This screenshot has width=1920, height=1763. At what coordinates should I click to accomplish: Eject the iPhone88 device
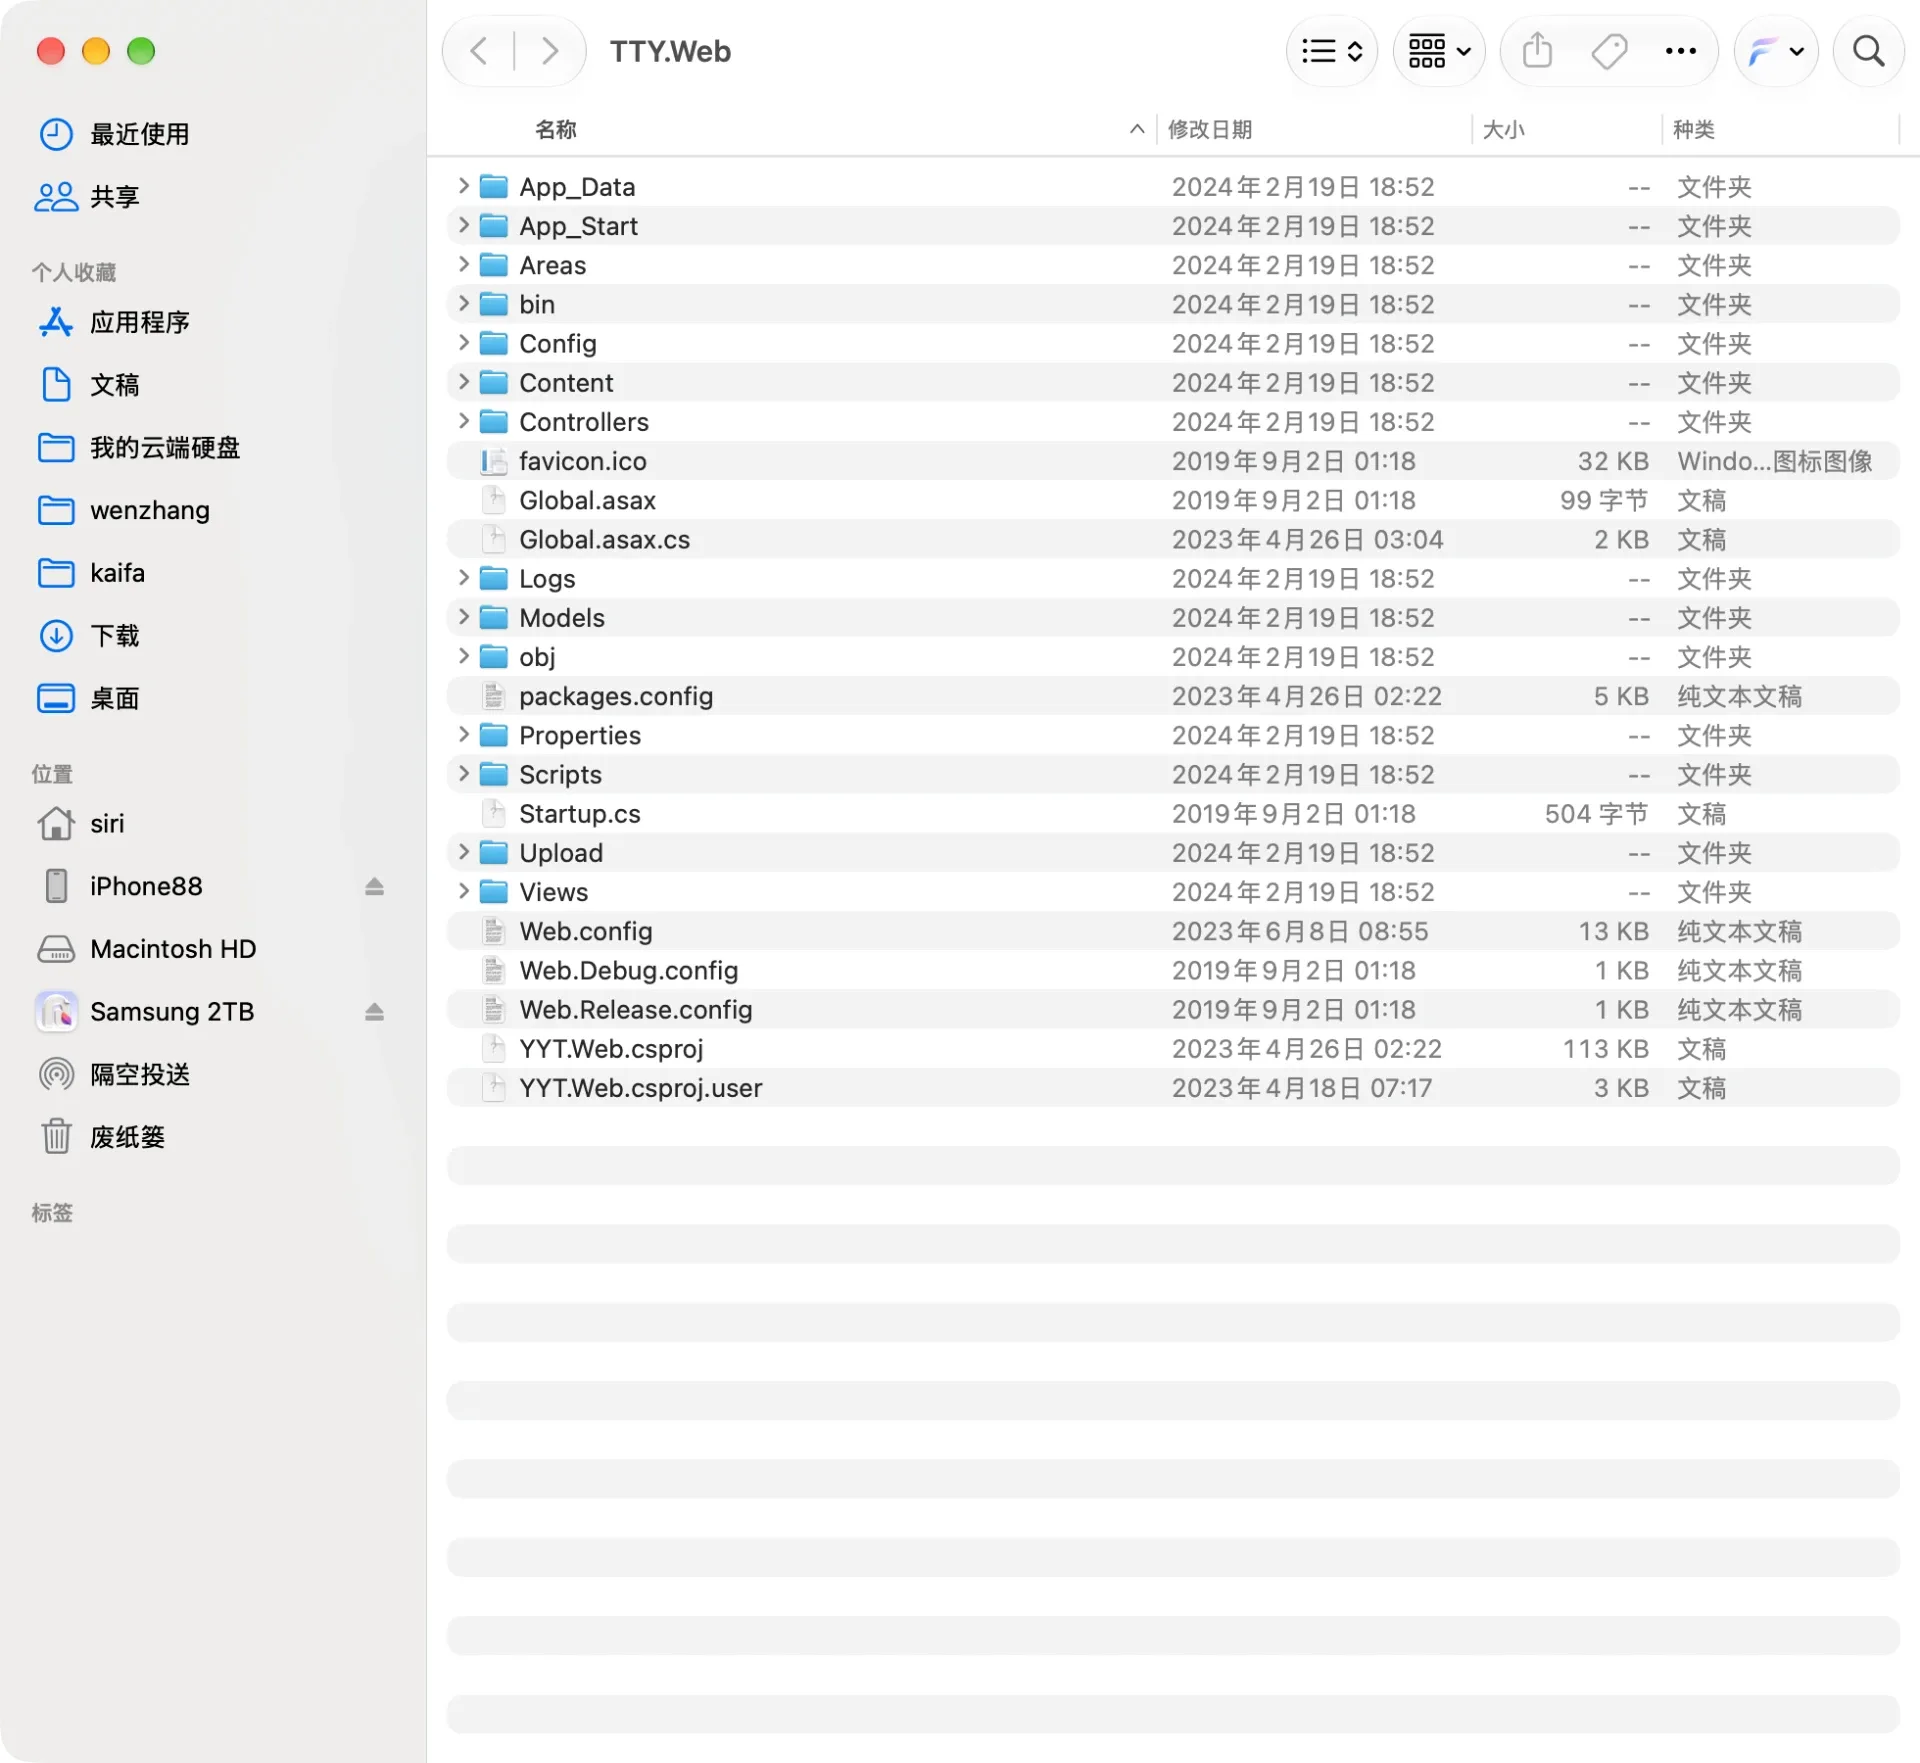coord(374,887)
